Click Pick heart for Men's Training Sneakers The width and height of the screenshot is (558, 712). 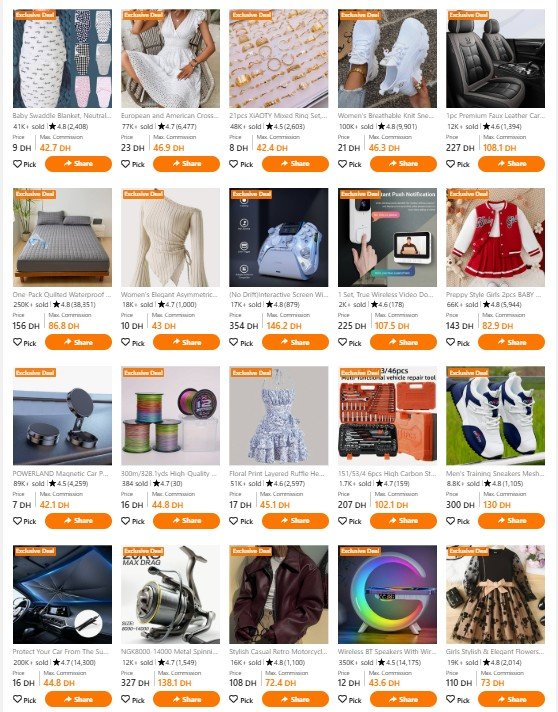pos(450,521)
